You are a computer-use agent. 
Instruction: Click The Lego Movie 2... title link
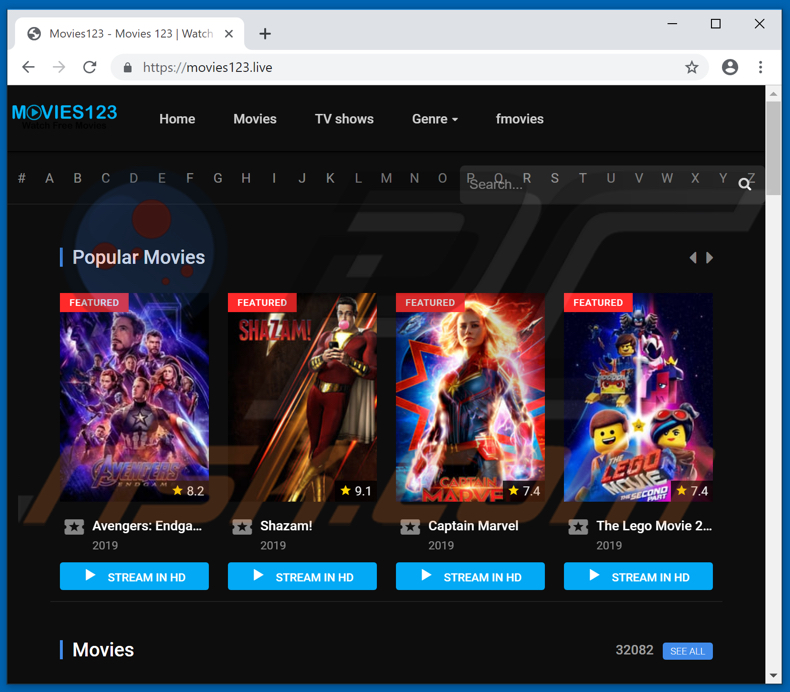(x=654, y=526)
